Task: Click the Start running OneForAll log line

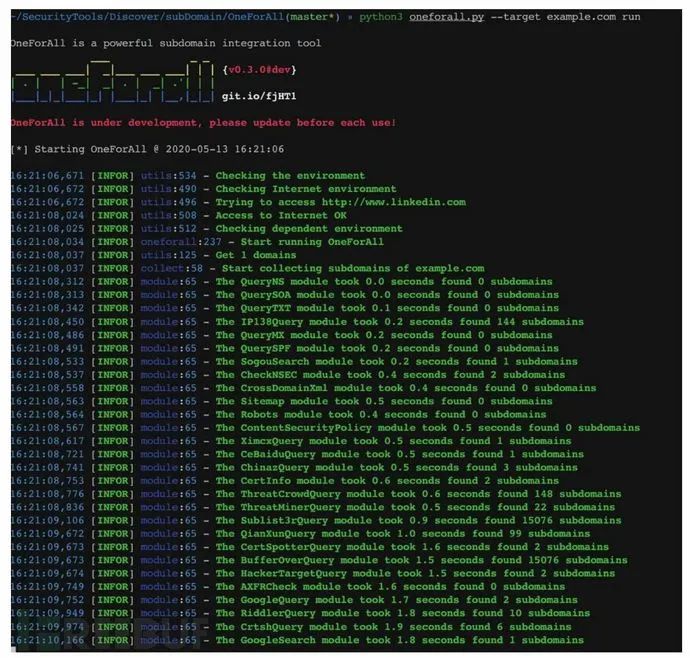Action: point(317,241)
